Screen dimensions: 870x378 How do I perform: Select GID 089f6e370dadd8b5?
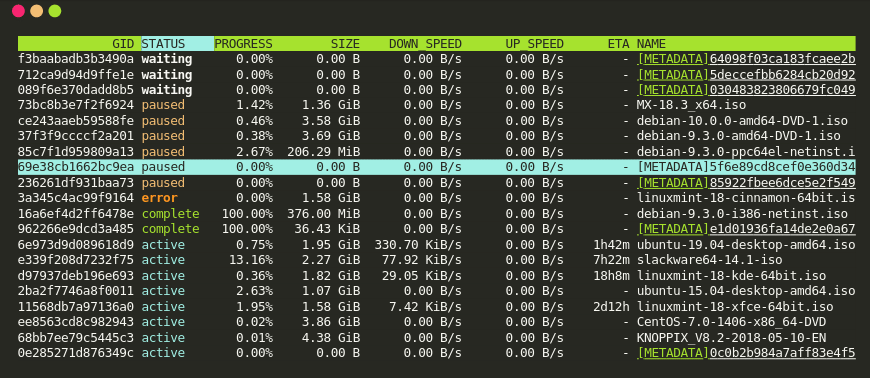click(75, 90)
